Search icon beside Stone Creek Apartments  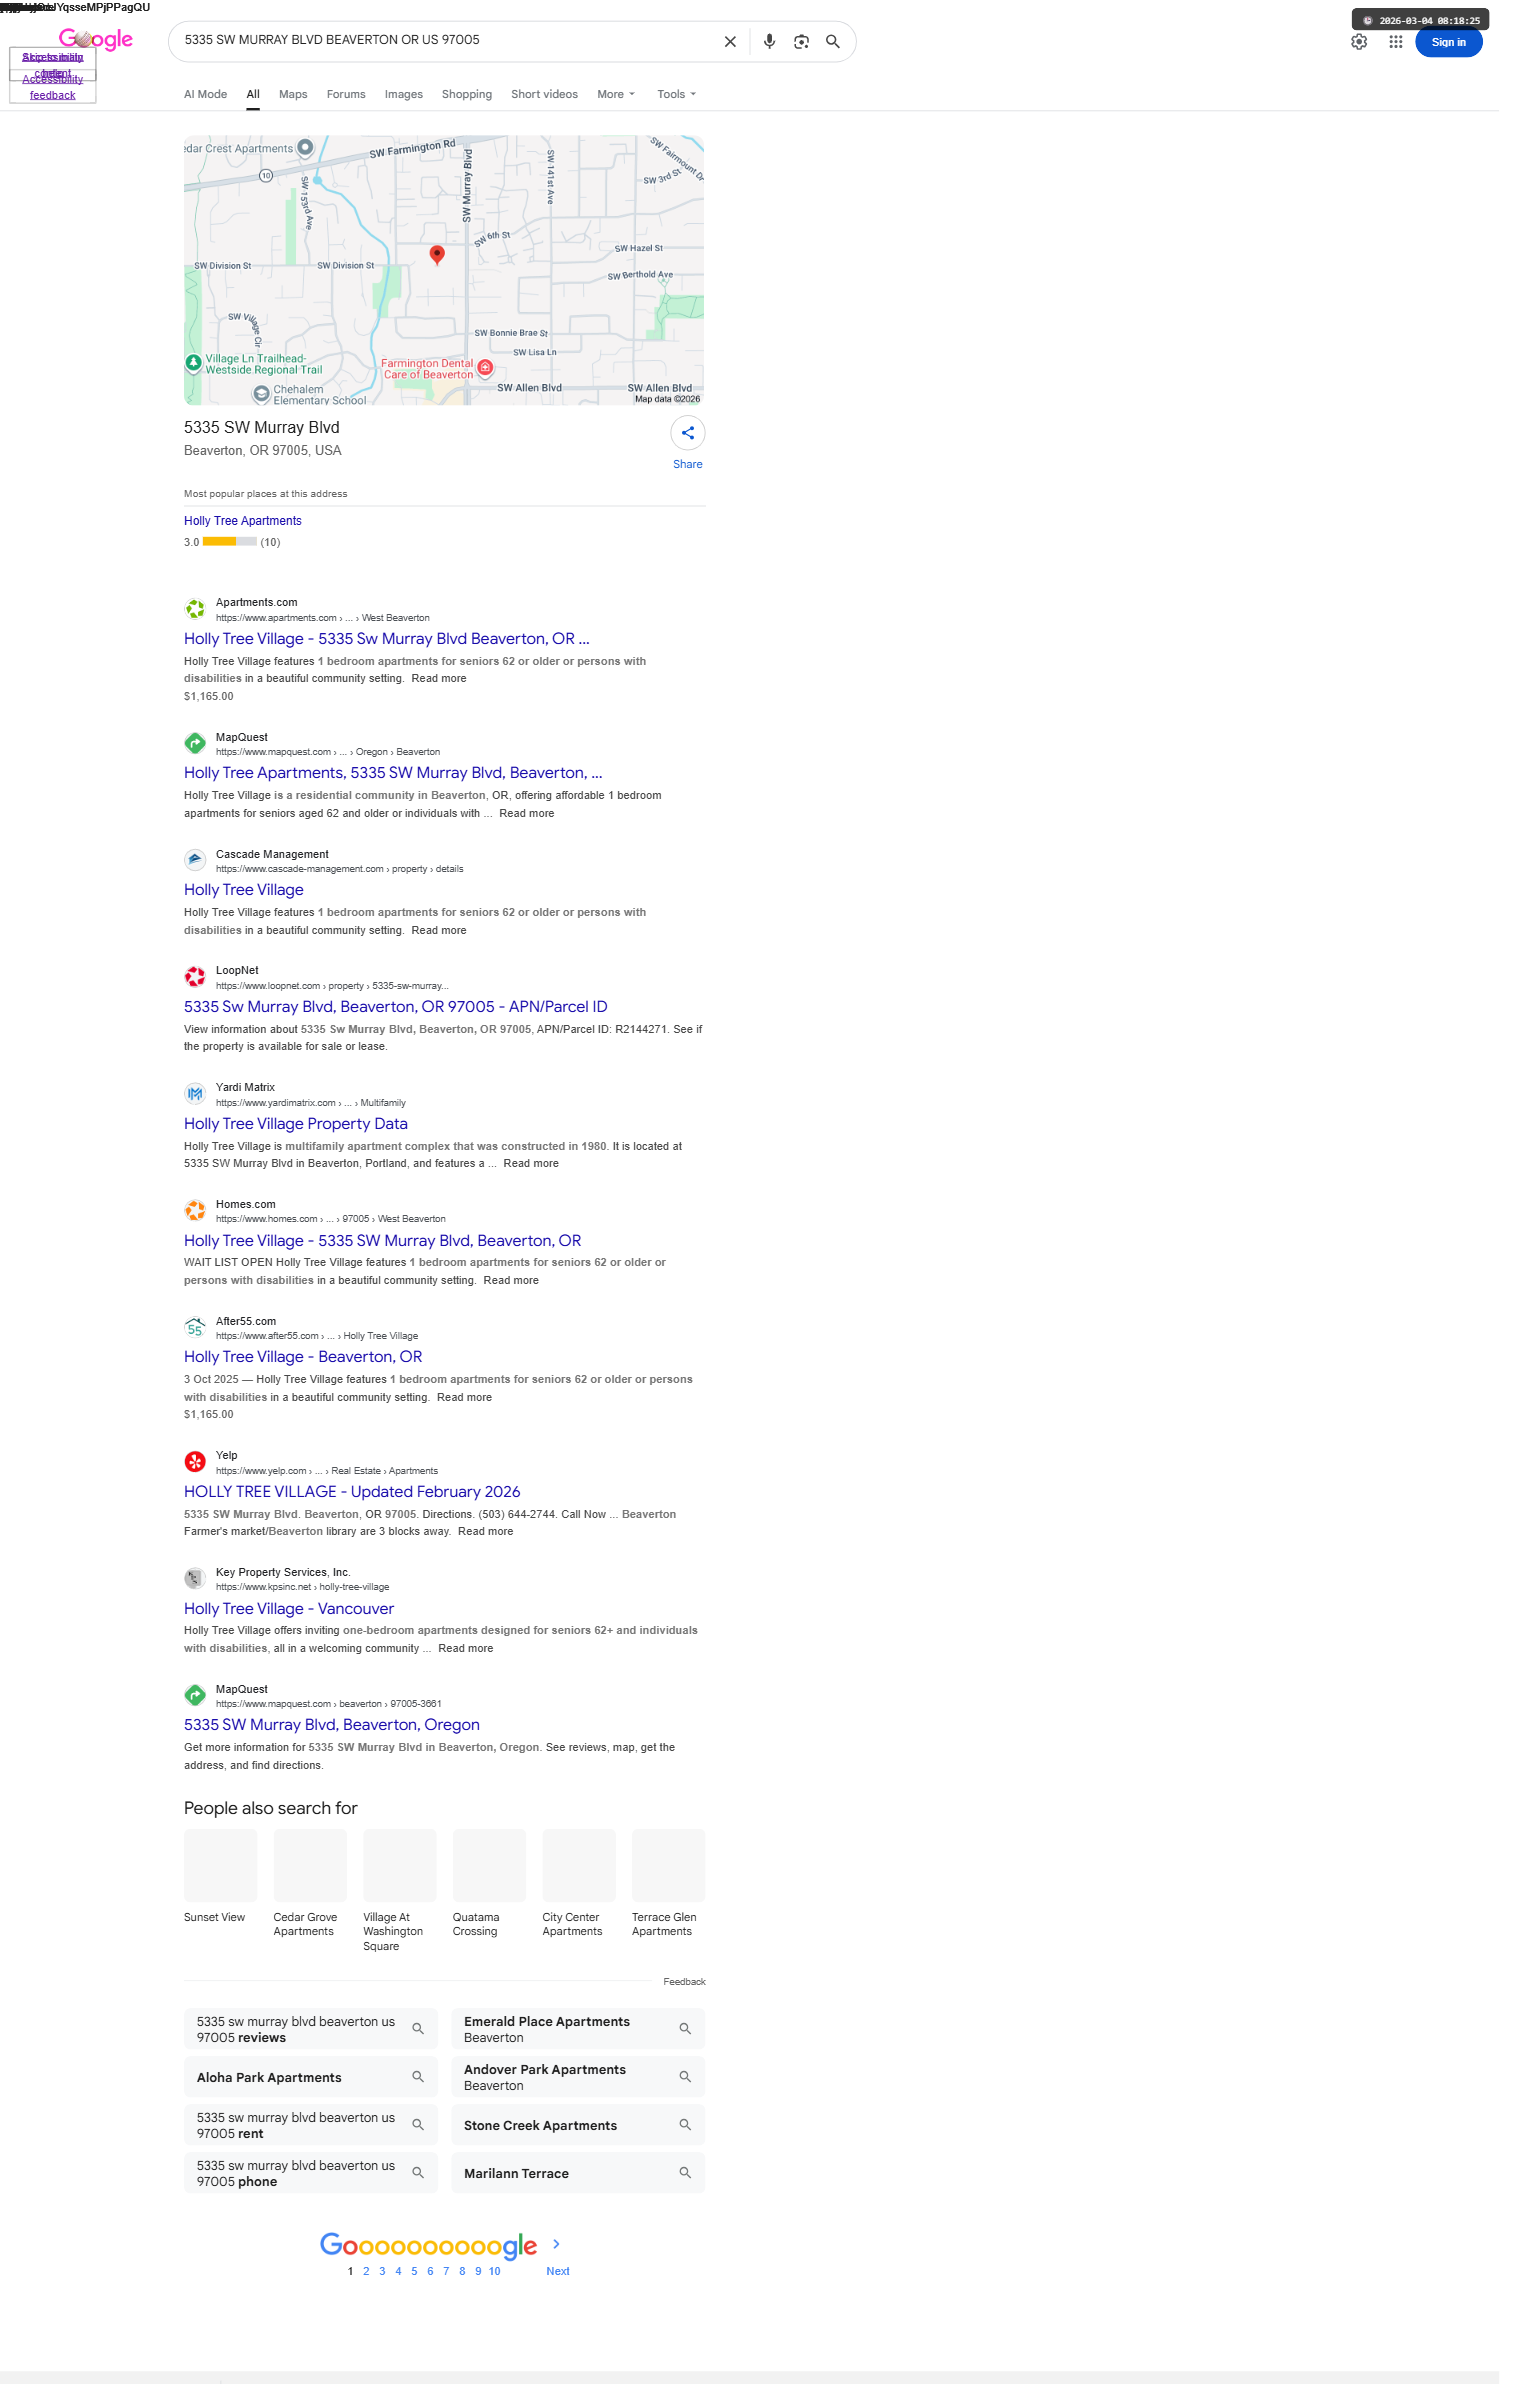point(685,2125)
